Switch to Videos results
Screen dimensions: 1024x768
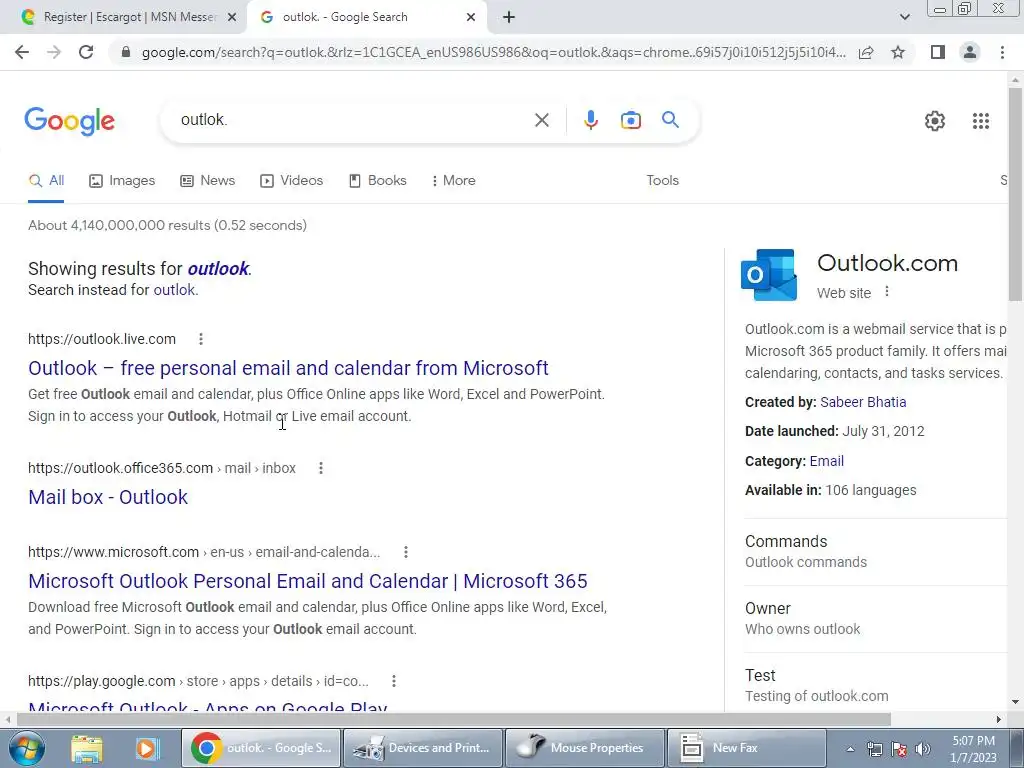(291, 180)
